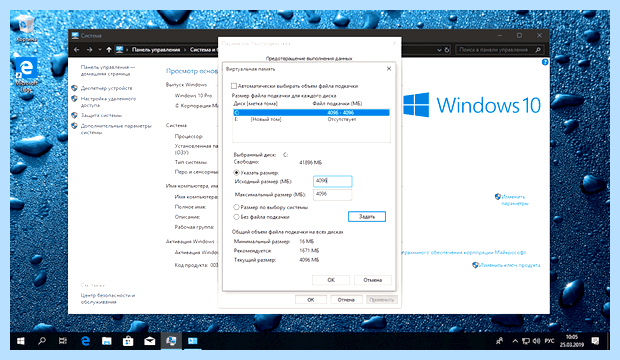Click search magnifier in Control Panel search
Screen dimensions: 620x360
(x=538, y=50)
